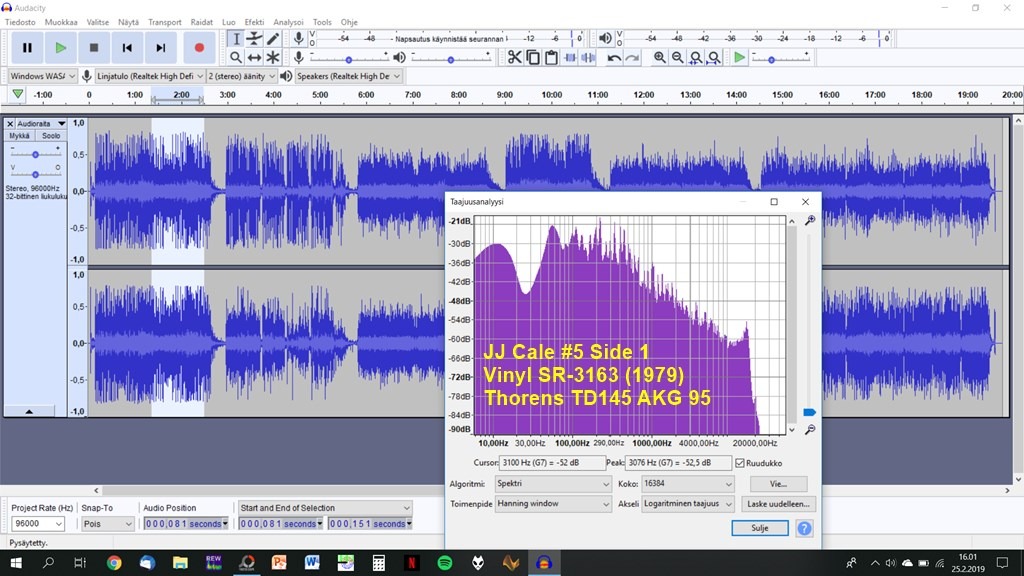Start recording with the red Record button
The width and height of the screenshot is (1024, 576).
[x=199, y=48]
